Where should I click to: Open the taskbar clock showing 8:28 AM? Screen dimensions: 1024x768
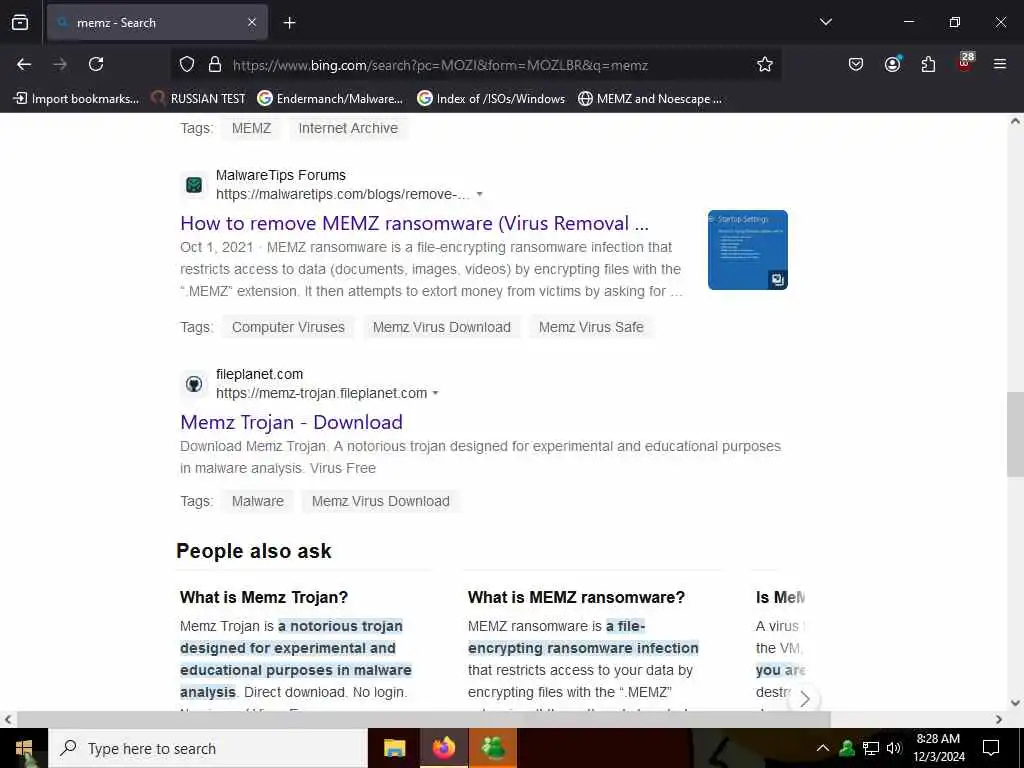coord(938,748)
